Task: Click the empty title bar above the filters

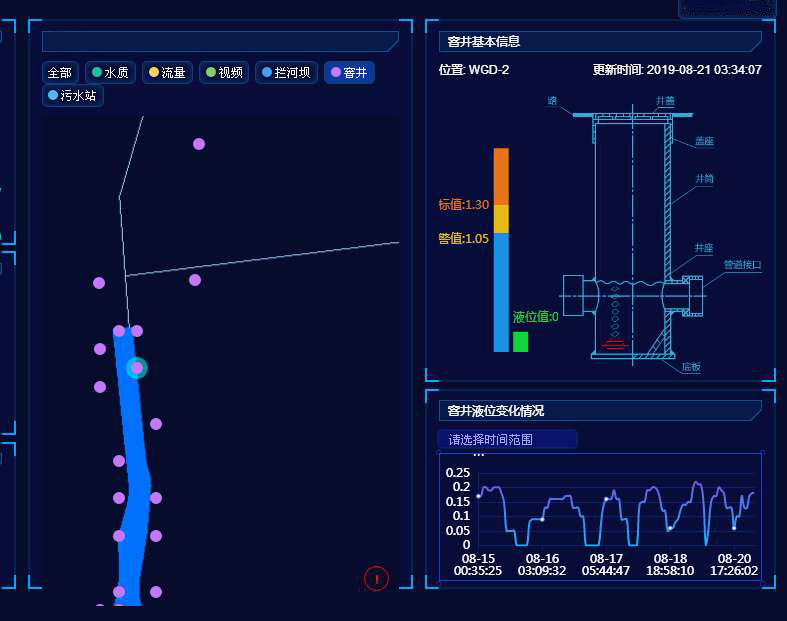Action: coord(220,42)
